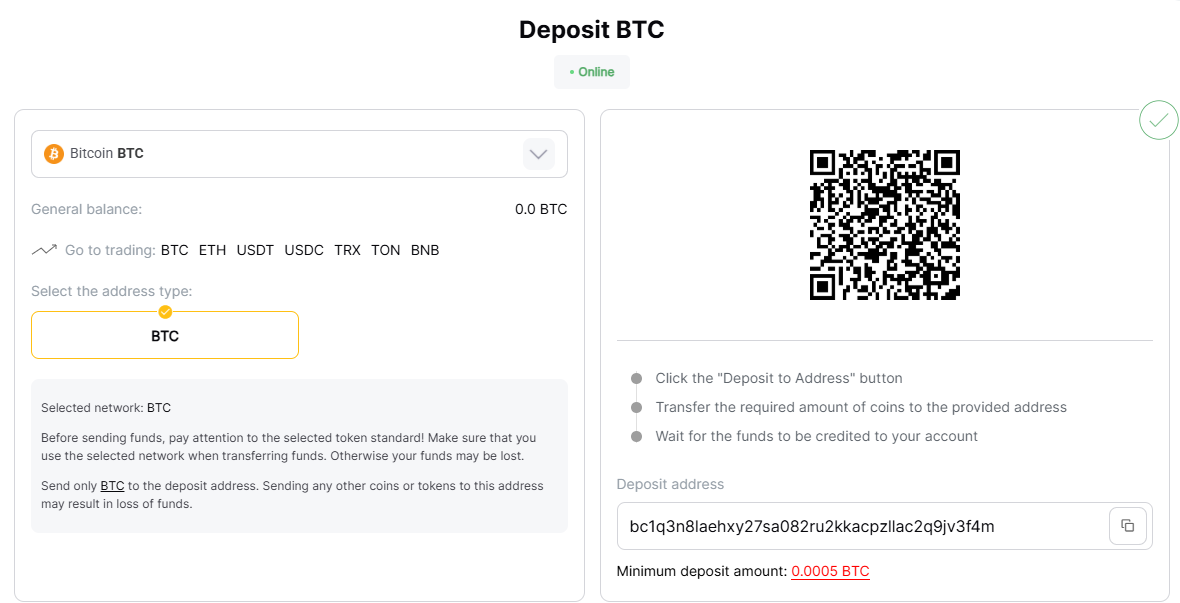Click the QR code image

884,224
